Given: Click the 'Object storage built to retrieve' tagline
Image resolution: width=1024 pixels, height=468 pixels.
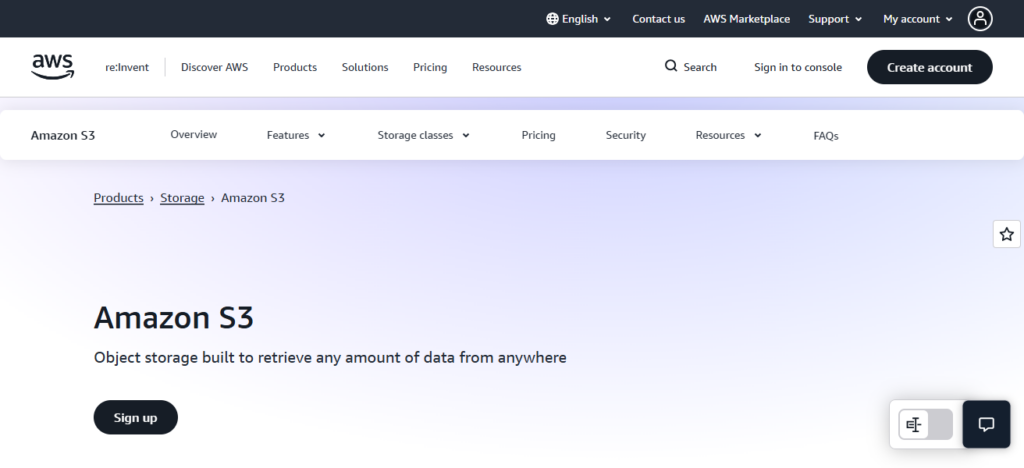Looking at the screenshot, I should tap(330, 358).
